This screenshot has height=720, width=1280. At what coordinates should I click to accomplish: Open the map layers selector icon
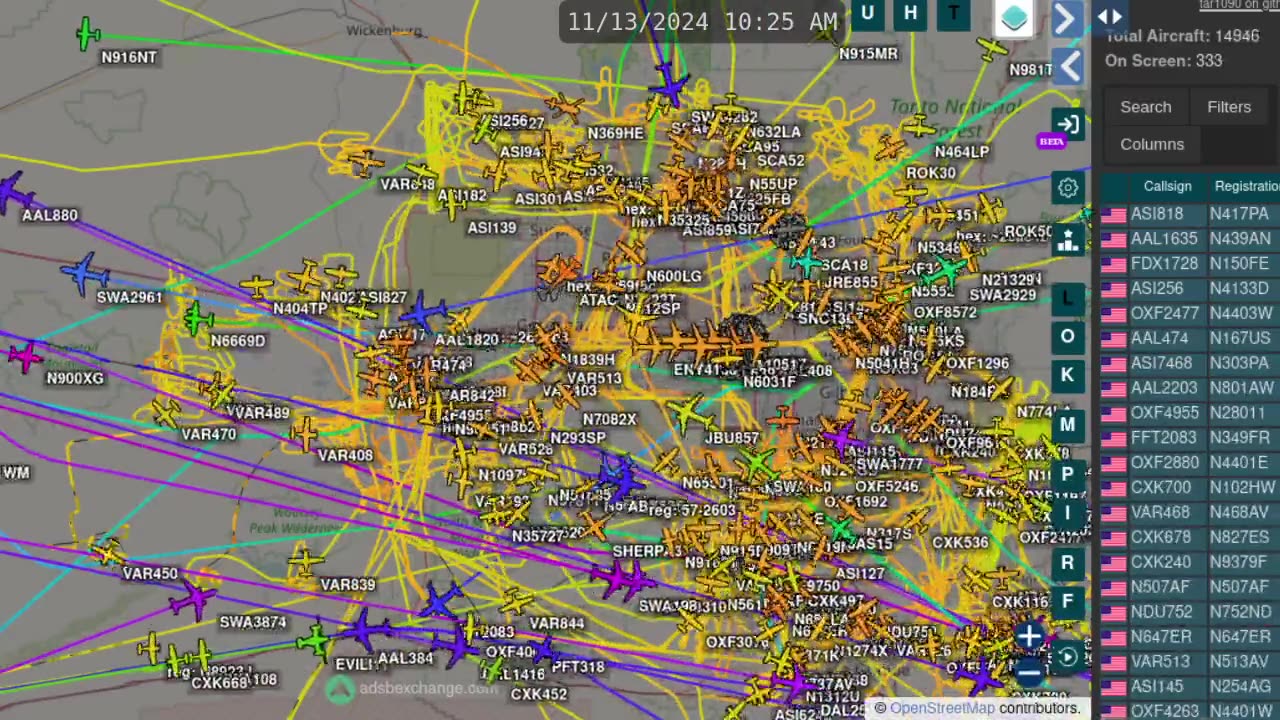1014,18
